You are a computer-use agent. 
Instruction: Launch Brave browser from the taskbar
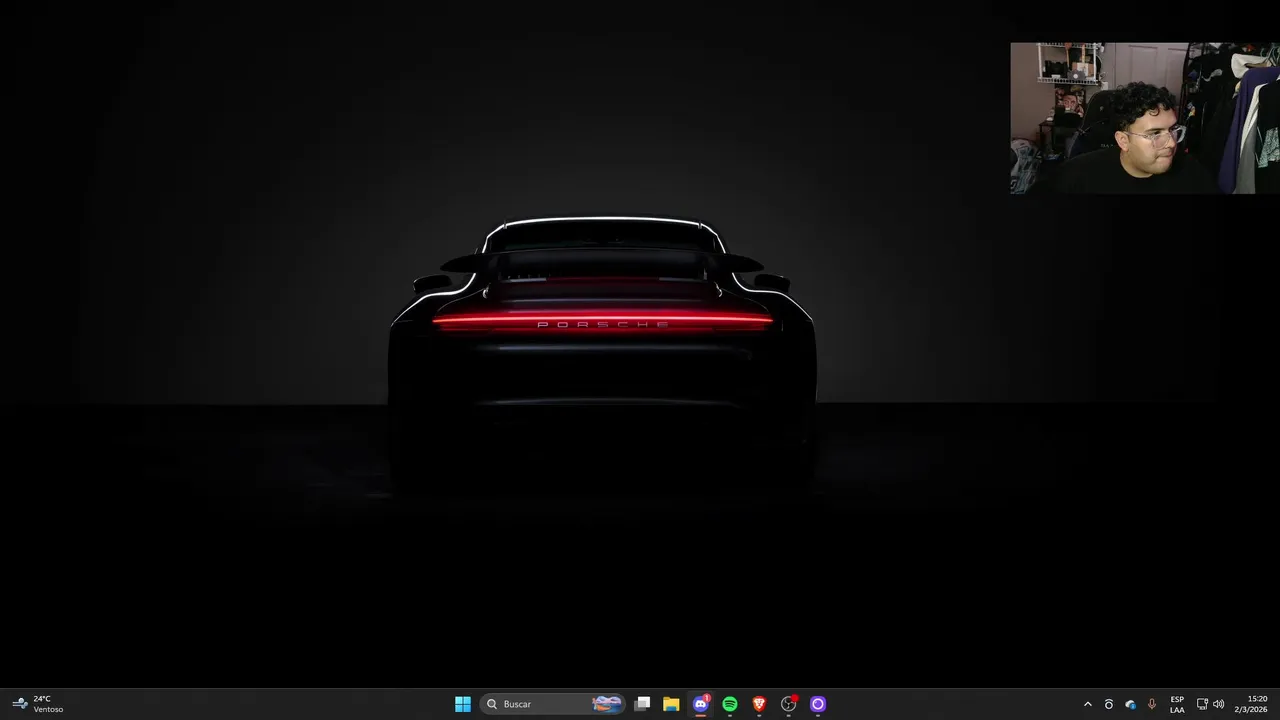759,704
